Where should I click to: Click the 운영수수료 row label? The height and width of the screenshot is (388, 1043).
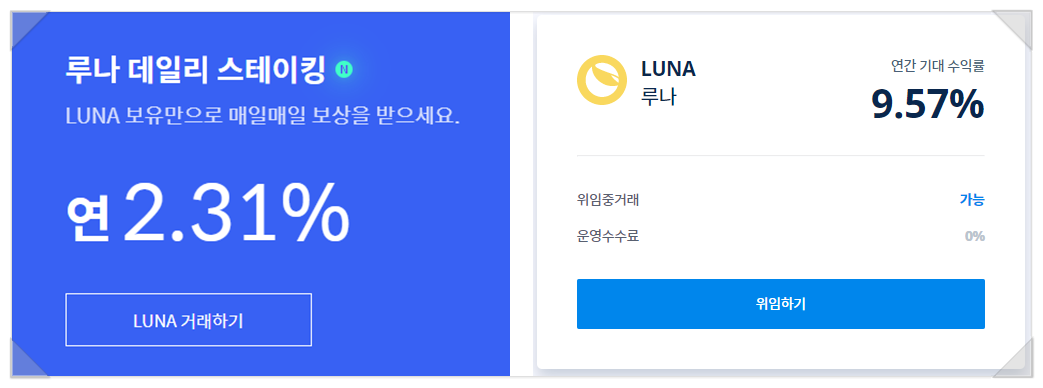click(x=608, y=236)
